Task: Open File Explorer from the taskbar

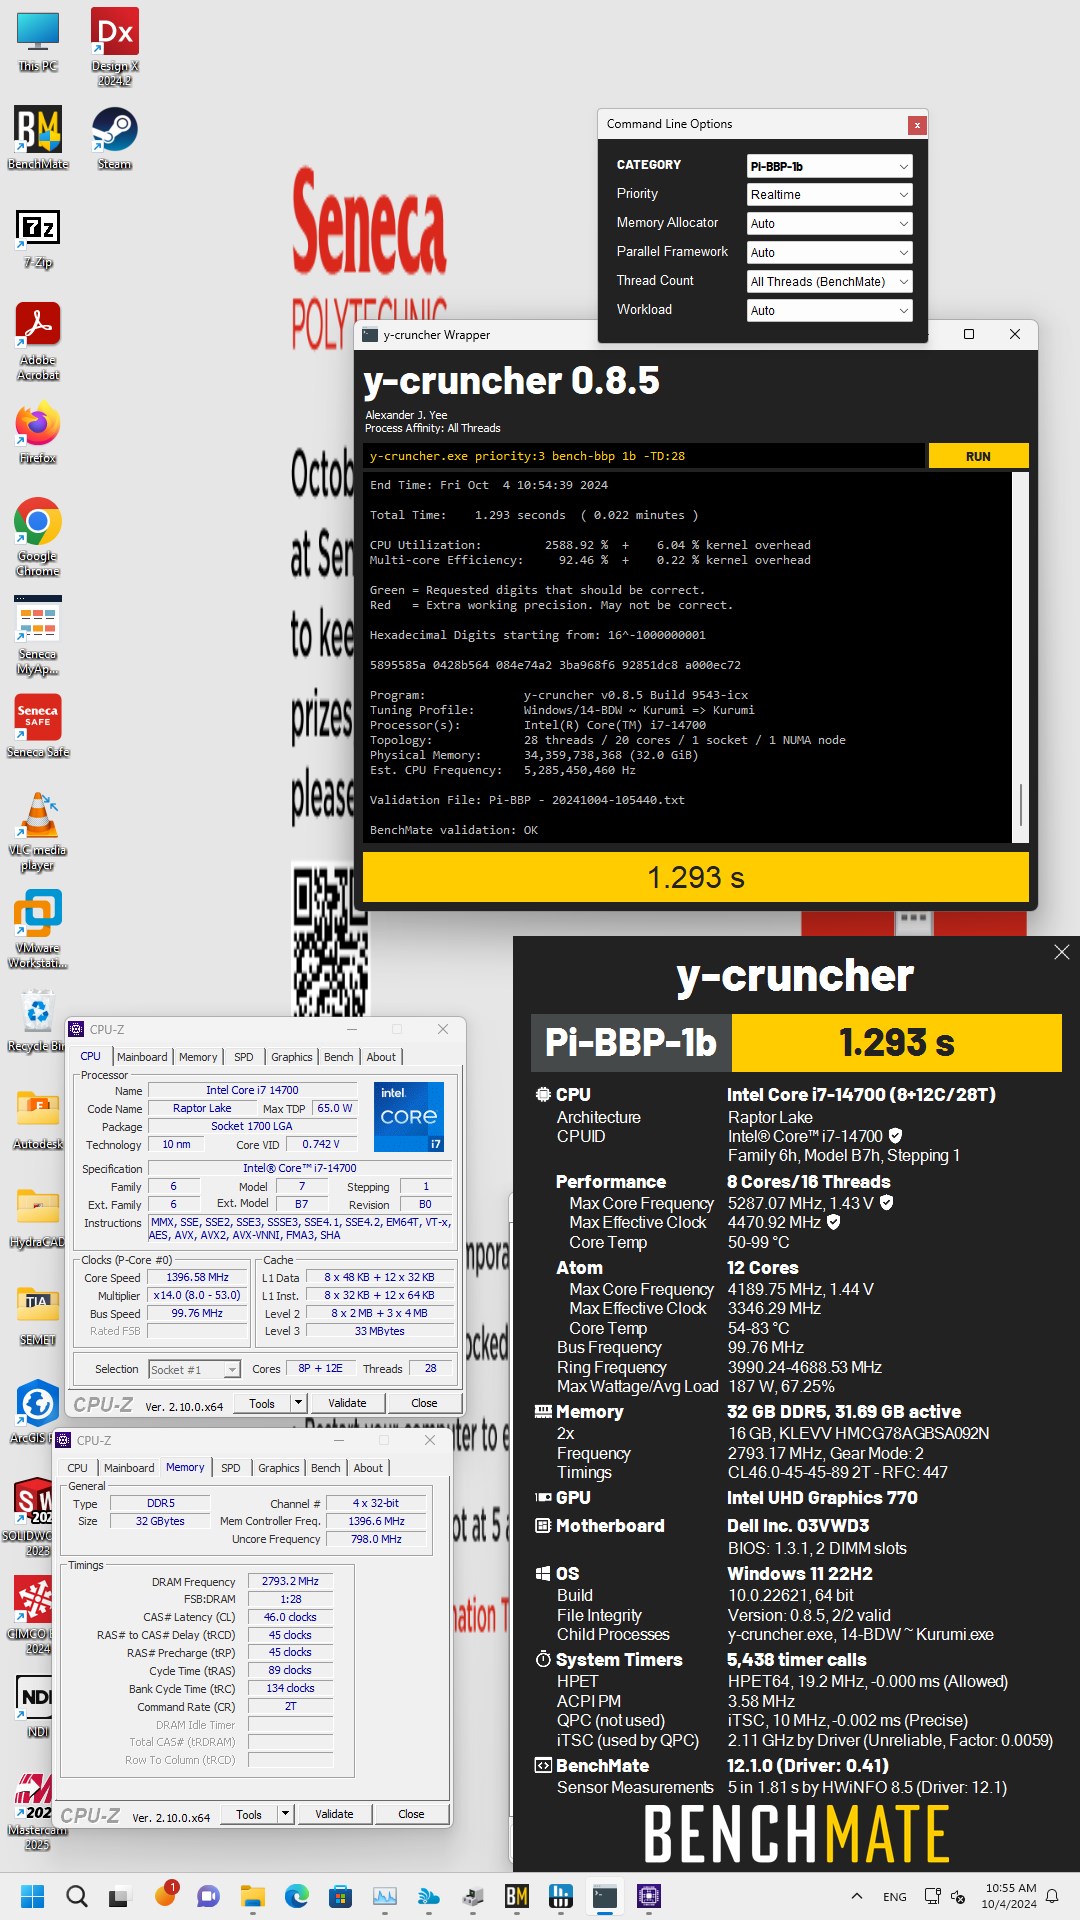Action: [252, 1896]
